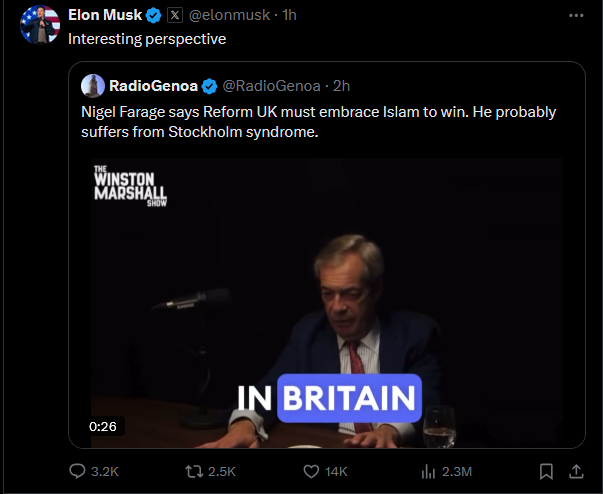603x494 pixels.
Task: Open the Elon Musk display name link
Action: (104, 16)
